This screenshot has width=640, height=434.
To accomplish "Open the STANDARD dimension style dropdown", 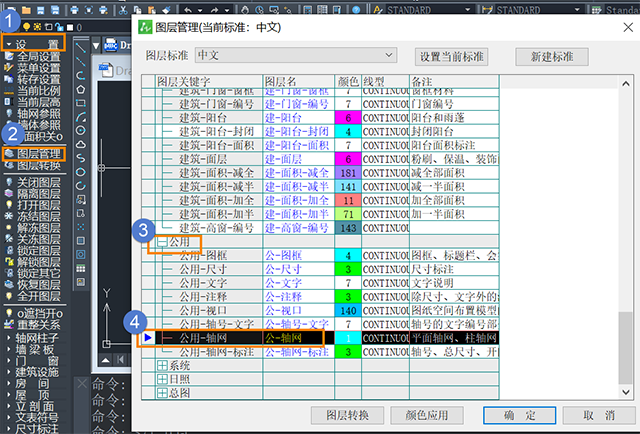I will pos(577,10).
